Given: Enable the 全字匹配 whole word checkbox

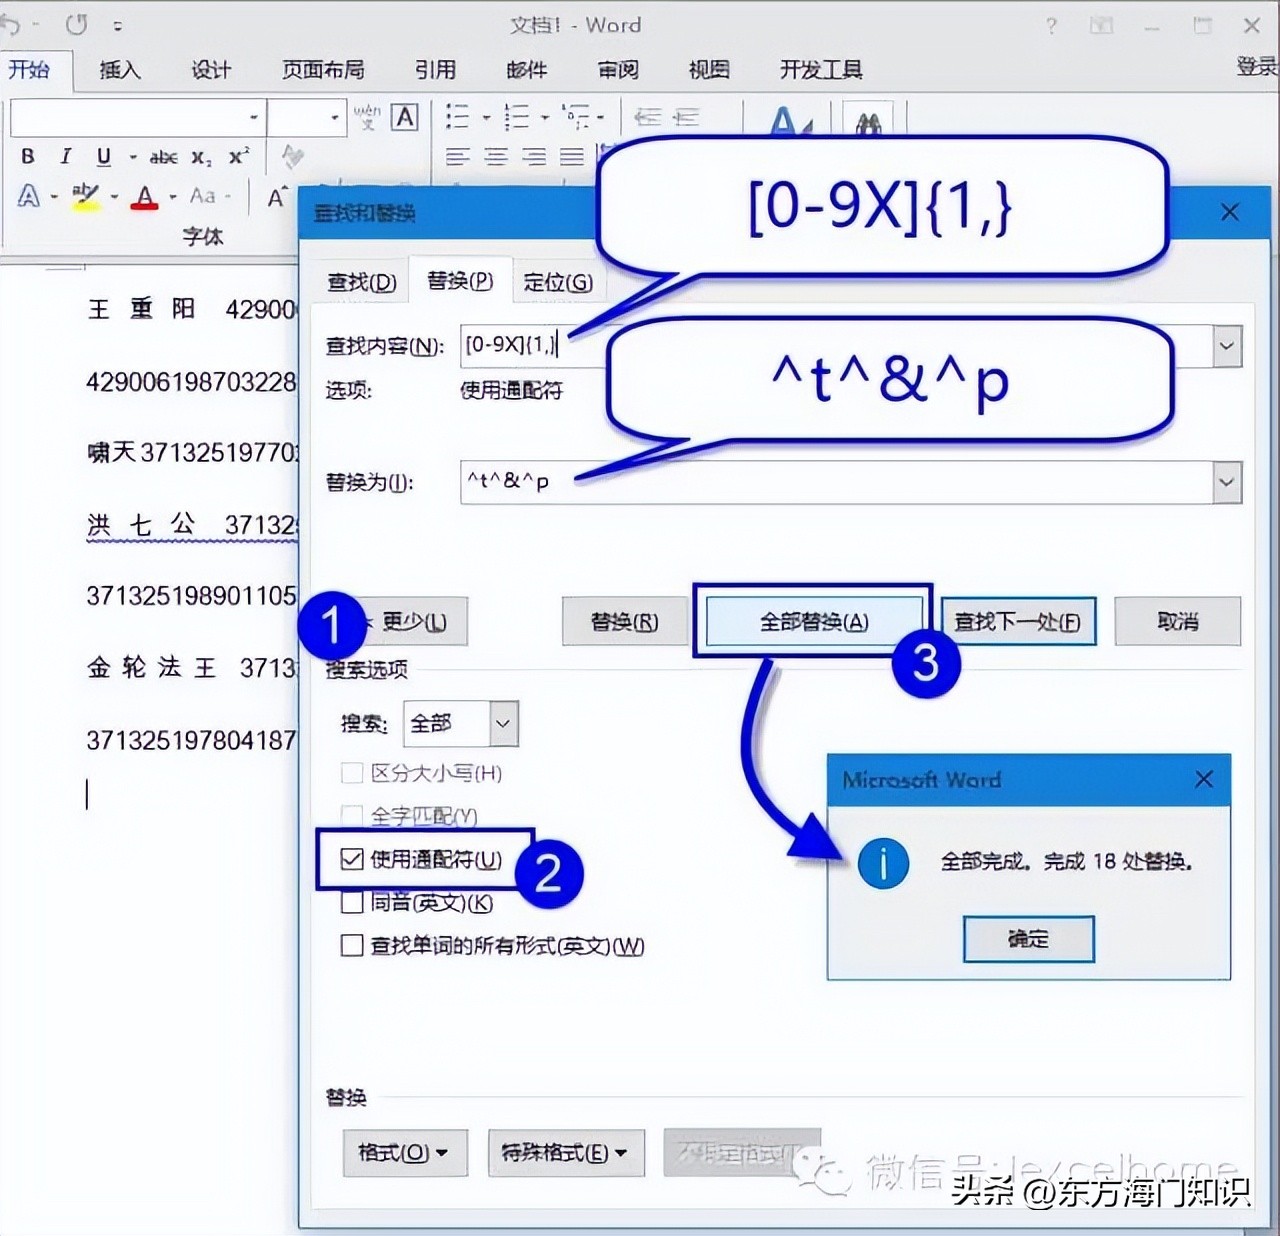Looking at the screenshot, I should point(352,816).
